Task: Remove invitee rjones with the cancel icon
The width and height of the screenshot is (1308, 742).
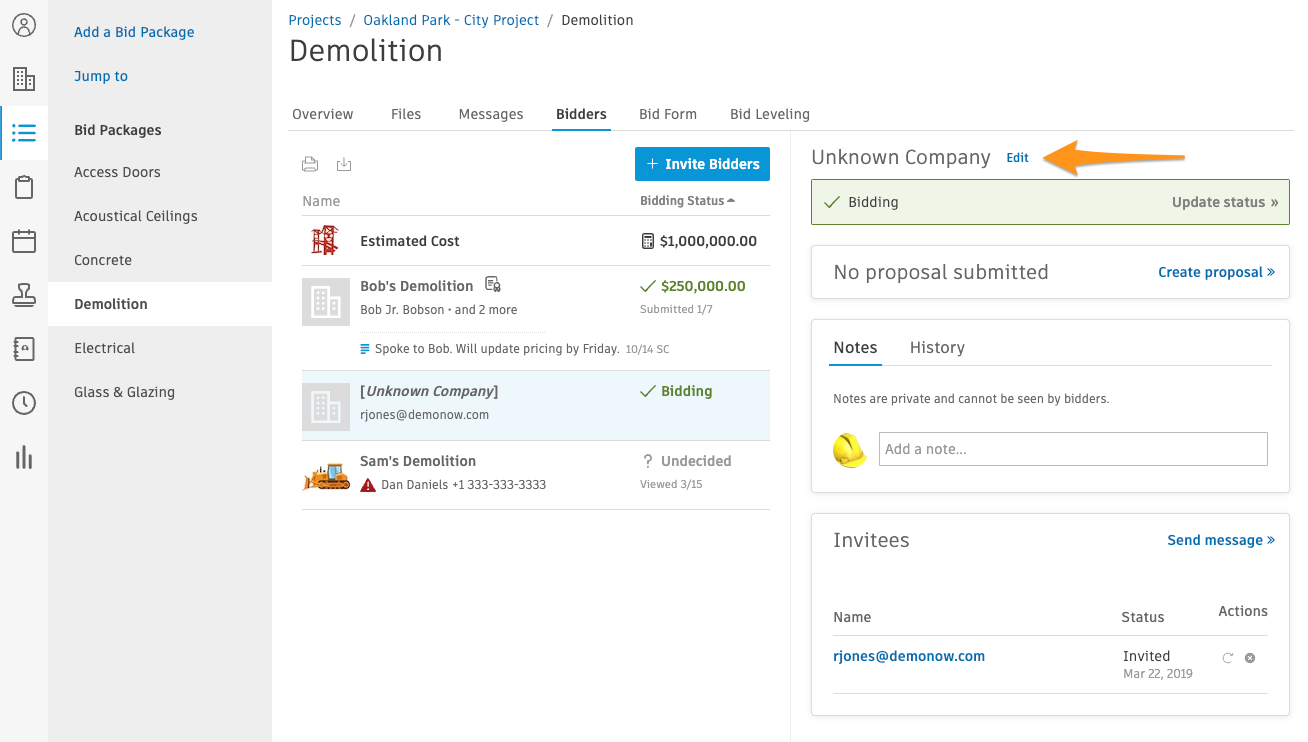Action: click(x=1250, y=658)
